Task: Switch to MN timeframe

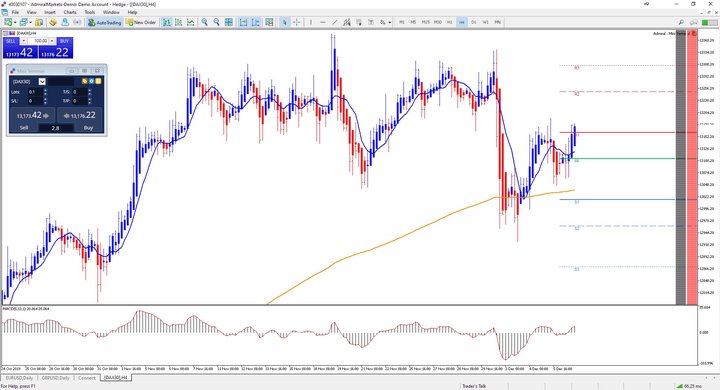Action: pos(498,22)
